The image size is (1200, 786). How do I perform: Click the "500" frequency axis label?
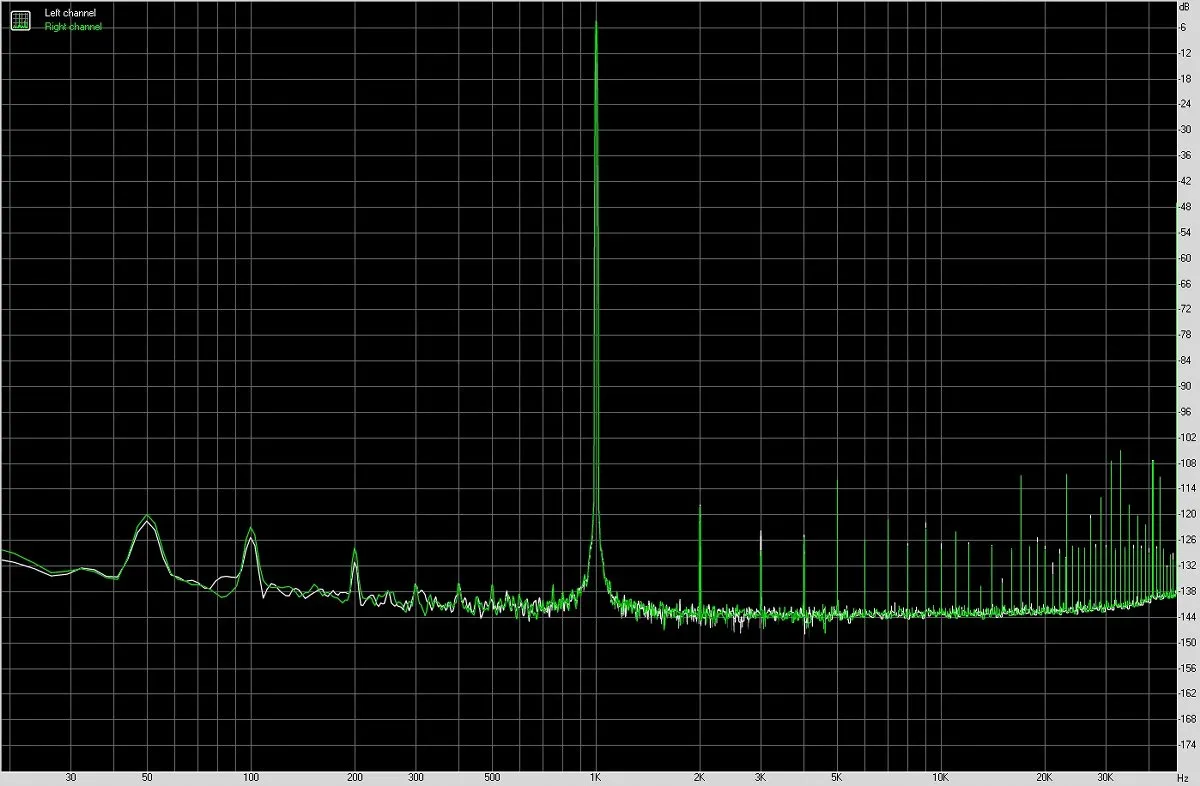[492, 777]
